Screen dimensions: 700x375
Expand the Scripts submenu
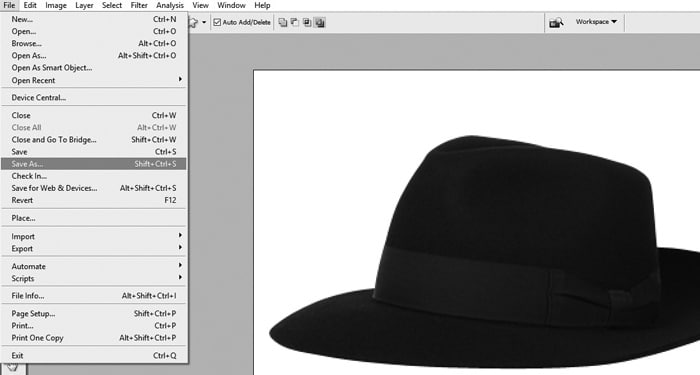93,279
